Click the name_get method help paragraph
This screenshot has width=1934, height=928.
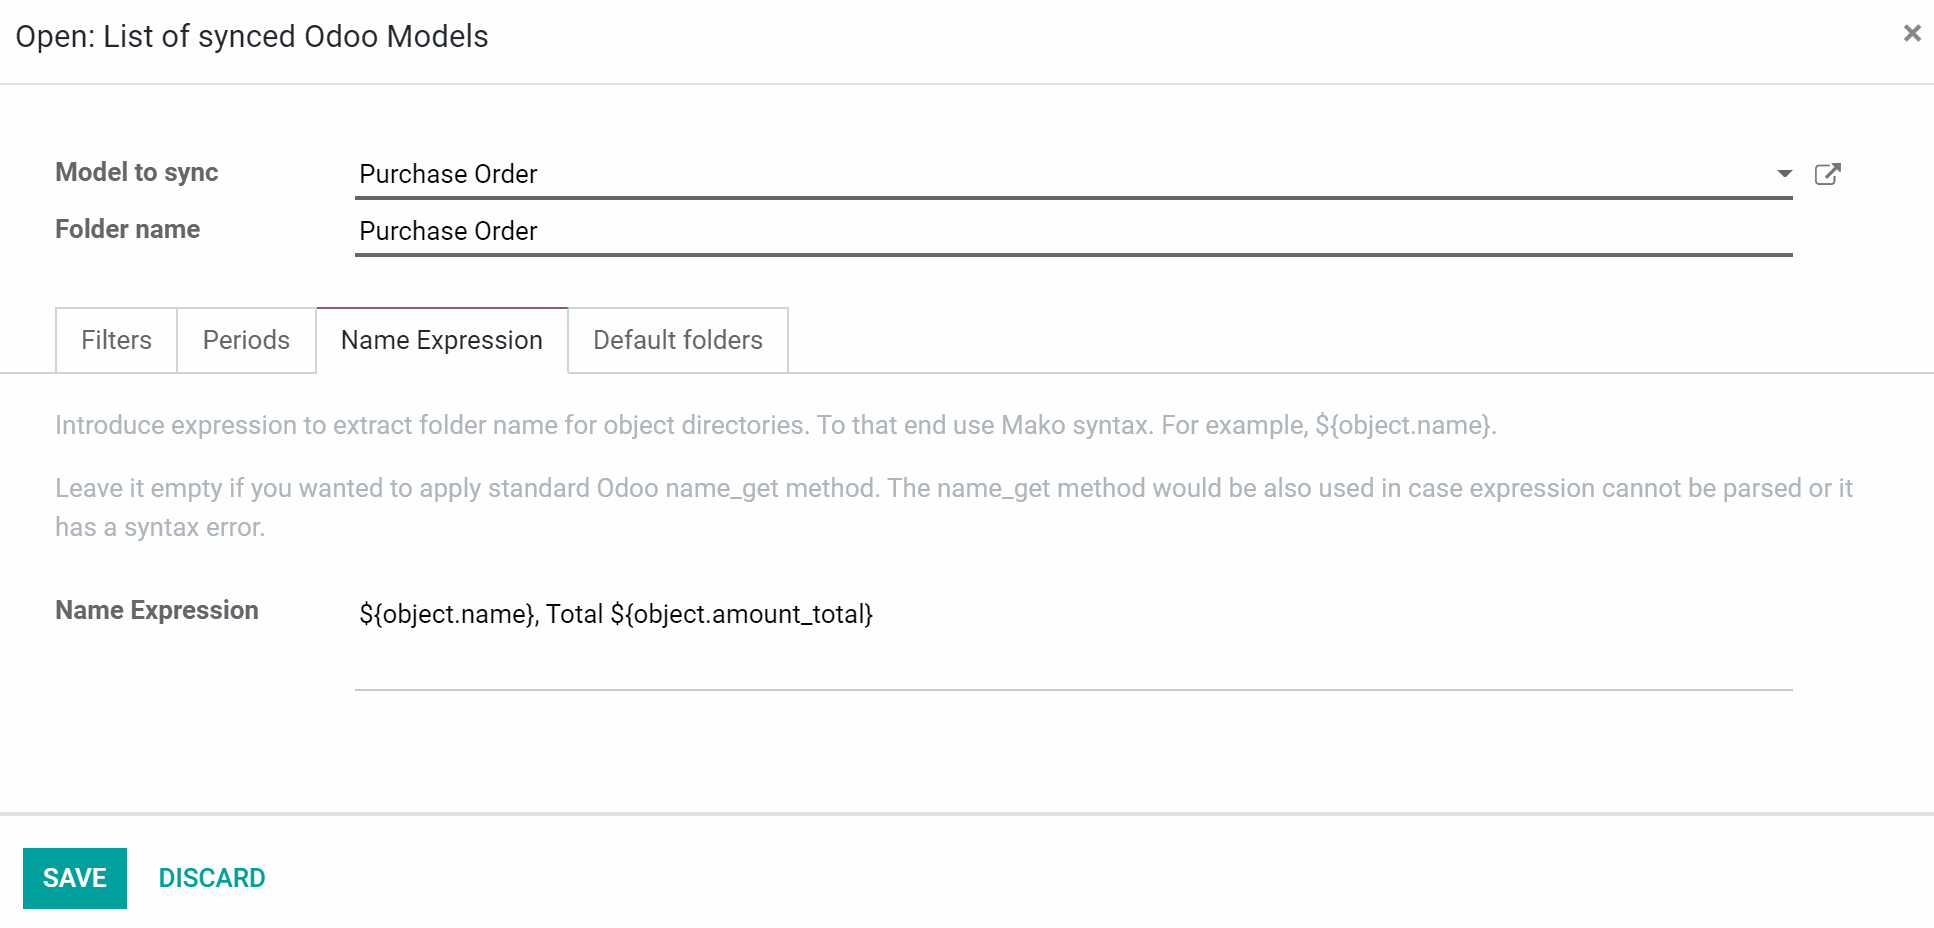point(954,507)
